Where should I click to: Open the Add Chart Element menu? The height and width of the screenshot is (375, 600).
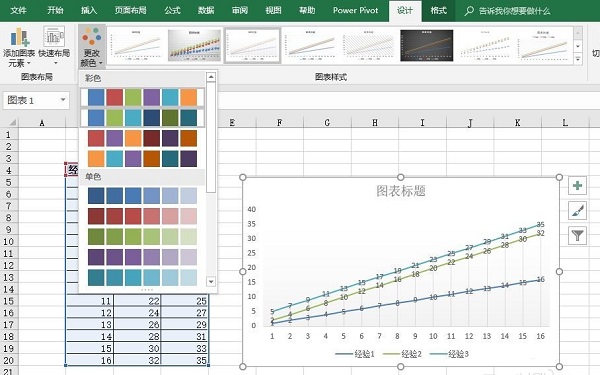pyautogui.click(x=19, y=47)
